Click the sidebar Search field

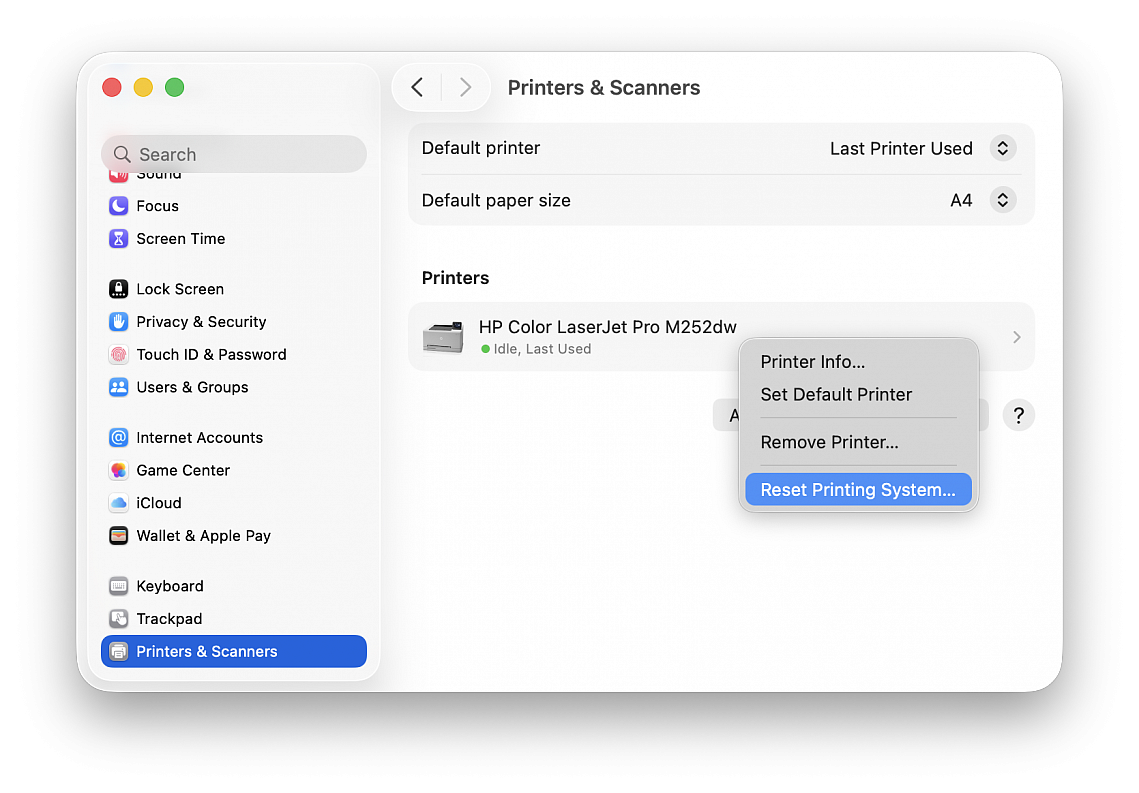pos(234,154)
